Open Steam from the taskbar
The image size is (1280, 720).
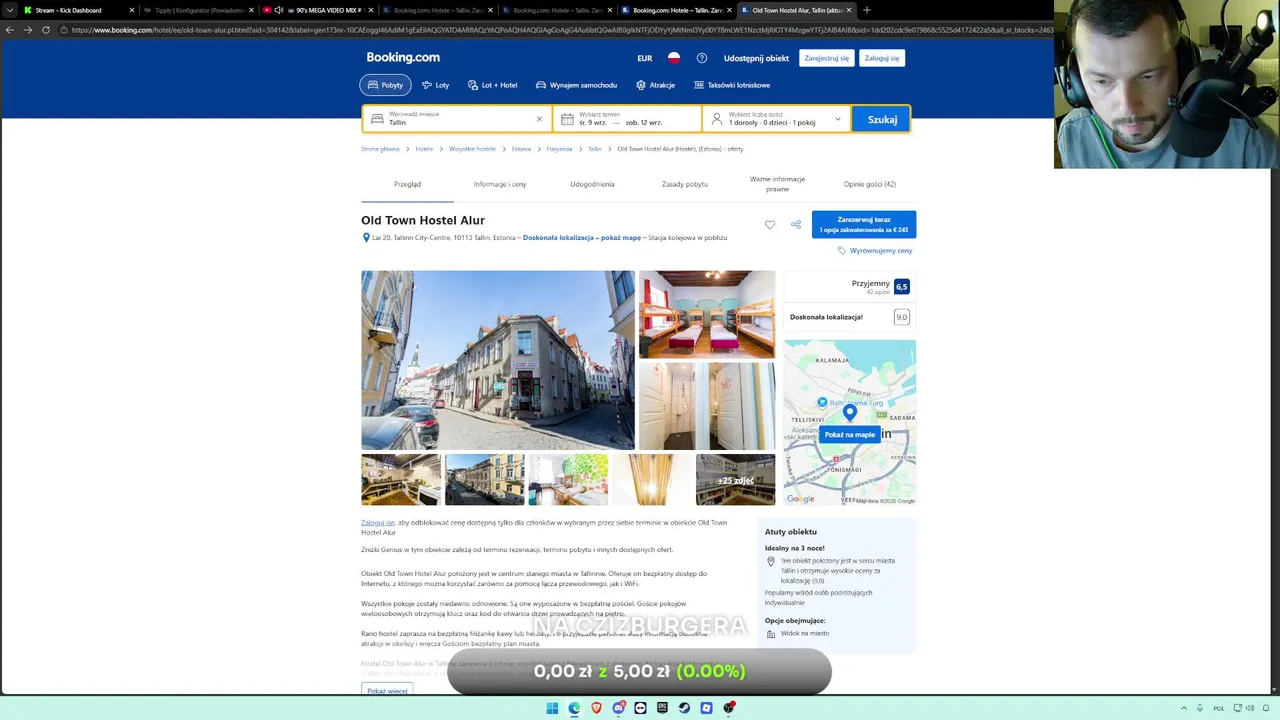tap(684, 708)
